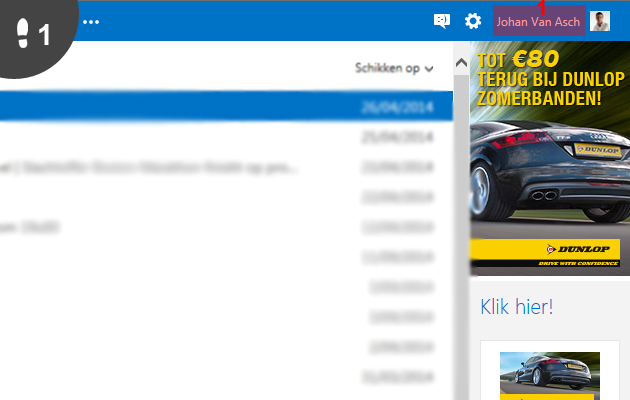This screenshot has height=400, width=630.
Task: Click the Johan Van Asch account name
Action: [539, 21]
